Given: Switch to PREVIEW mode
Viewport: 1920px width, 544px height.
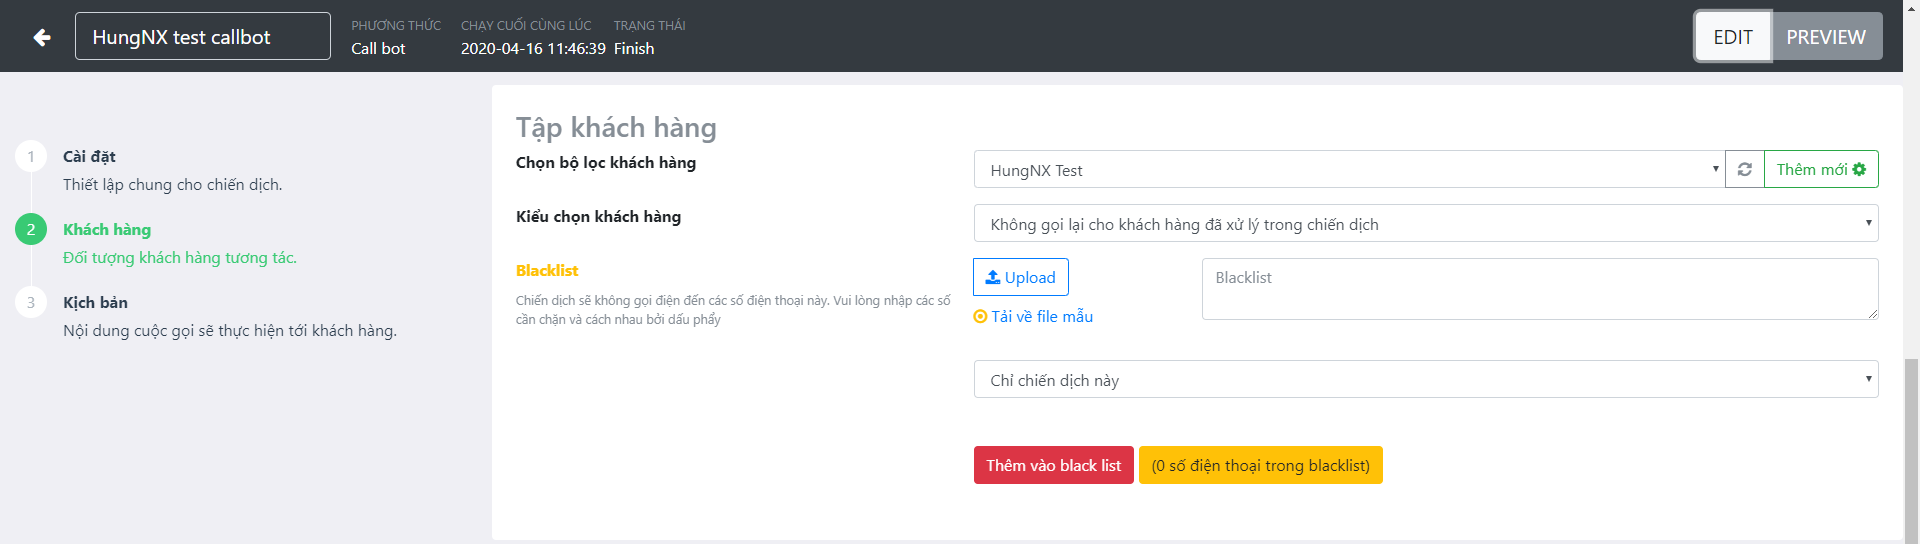Looking at the screenshot, I should coord(1825,37).
